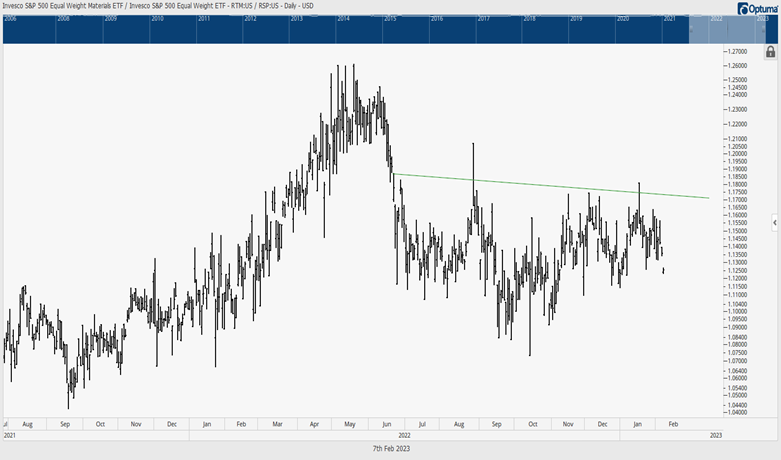781x460 pixels.
Task: Jump to 2020 in the overview bar
Action: pos(623,19)
